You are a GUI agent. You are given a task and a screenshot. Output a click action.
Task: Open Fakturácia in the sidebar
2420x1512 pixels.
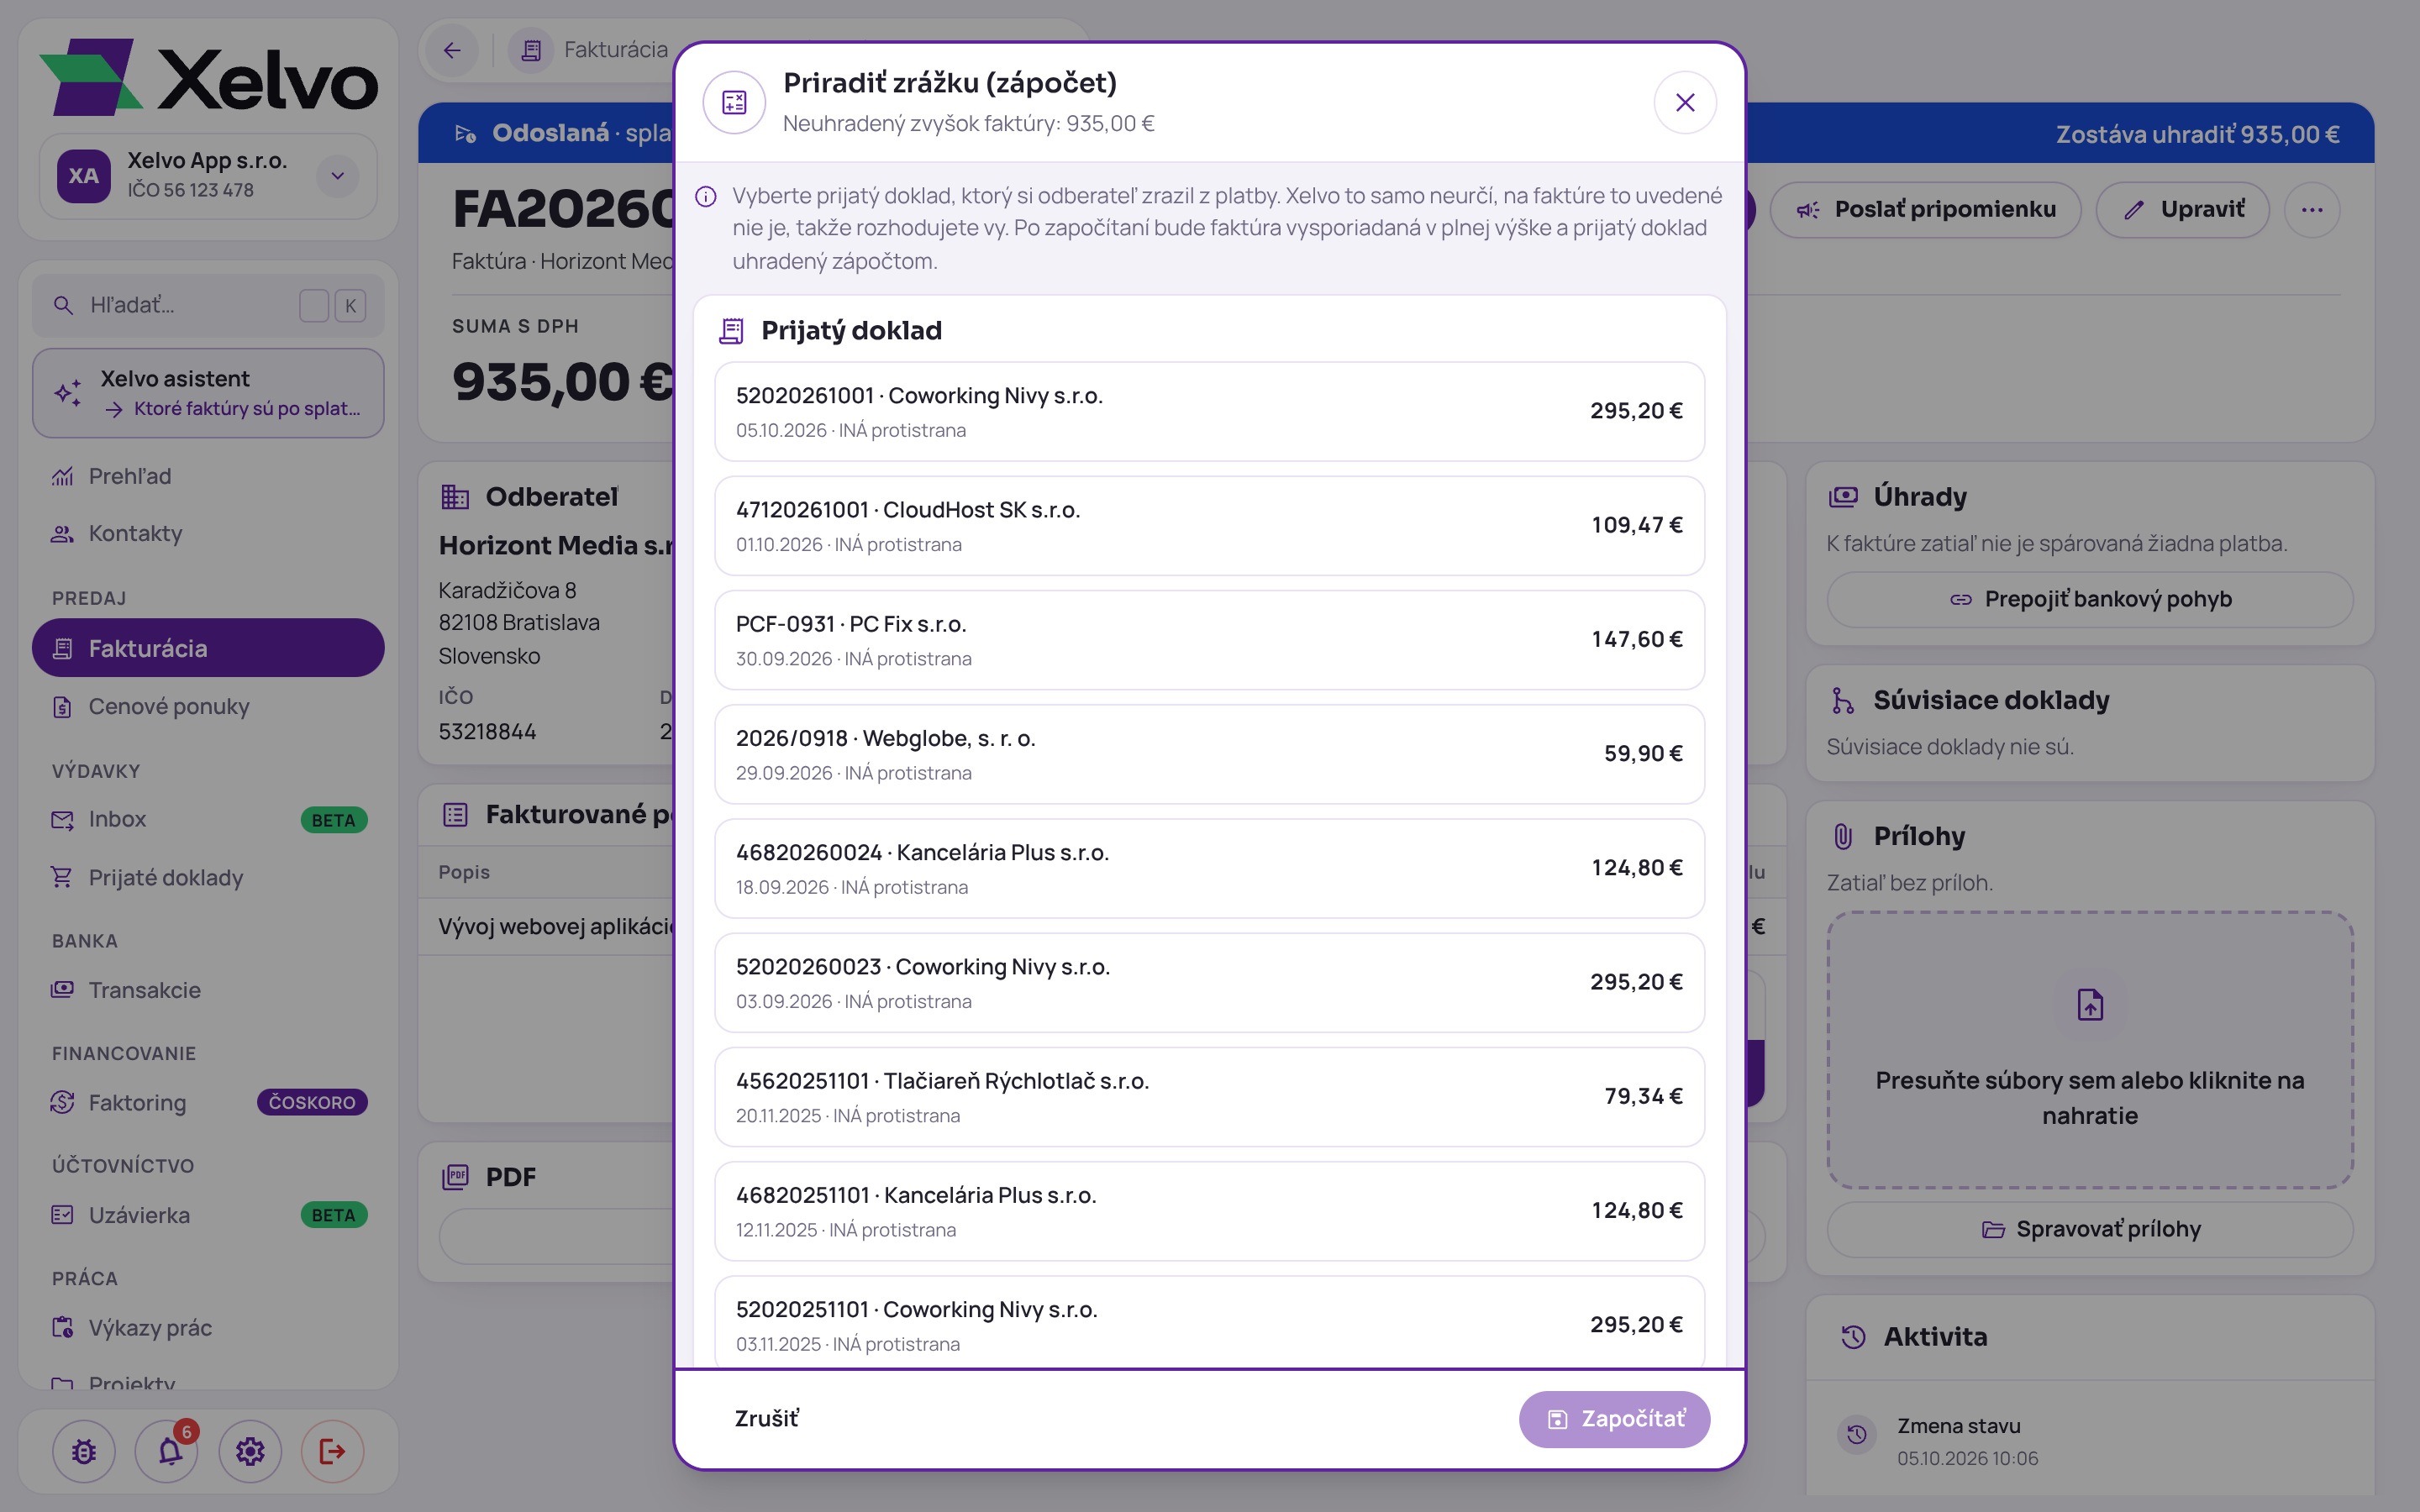click(208, 648)
